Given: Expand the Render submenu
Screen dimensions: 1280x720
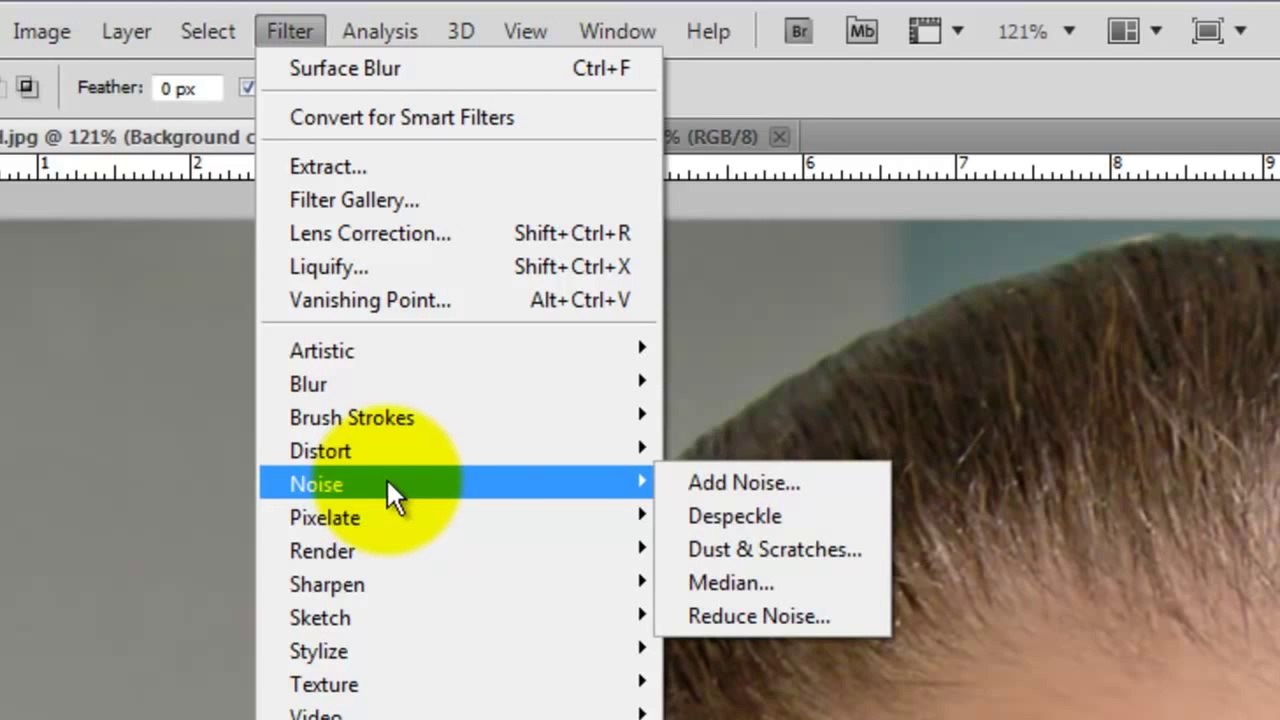Looking at the screenshot, I should 459,551.
